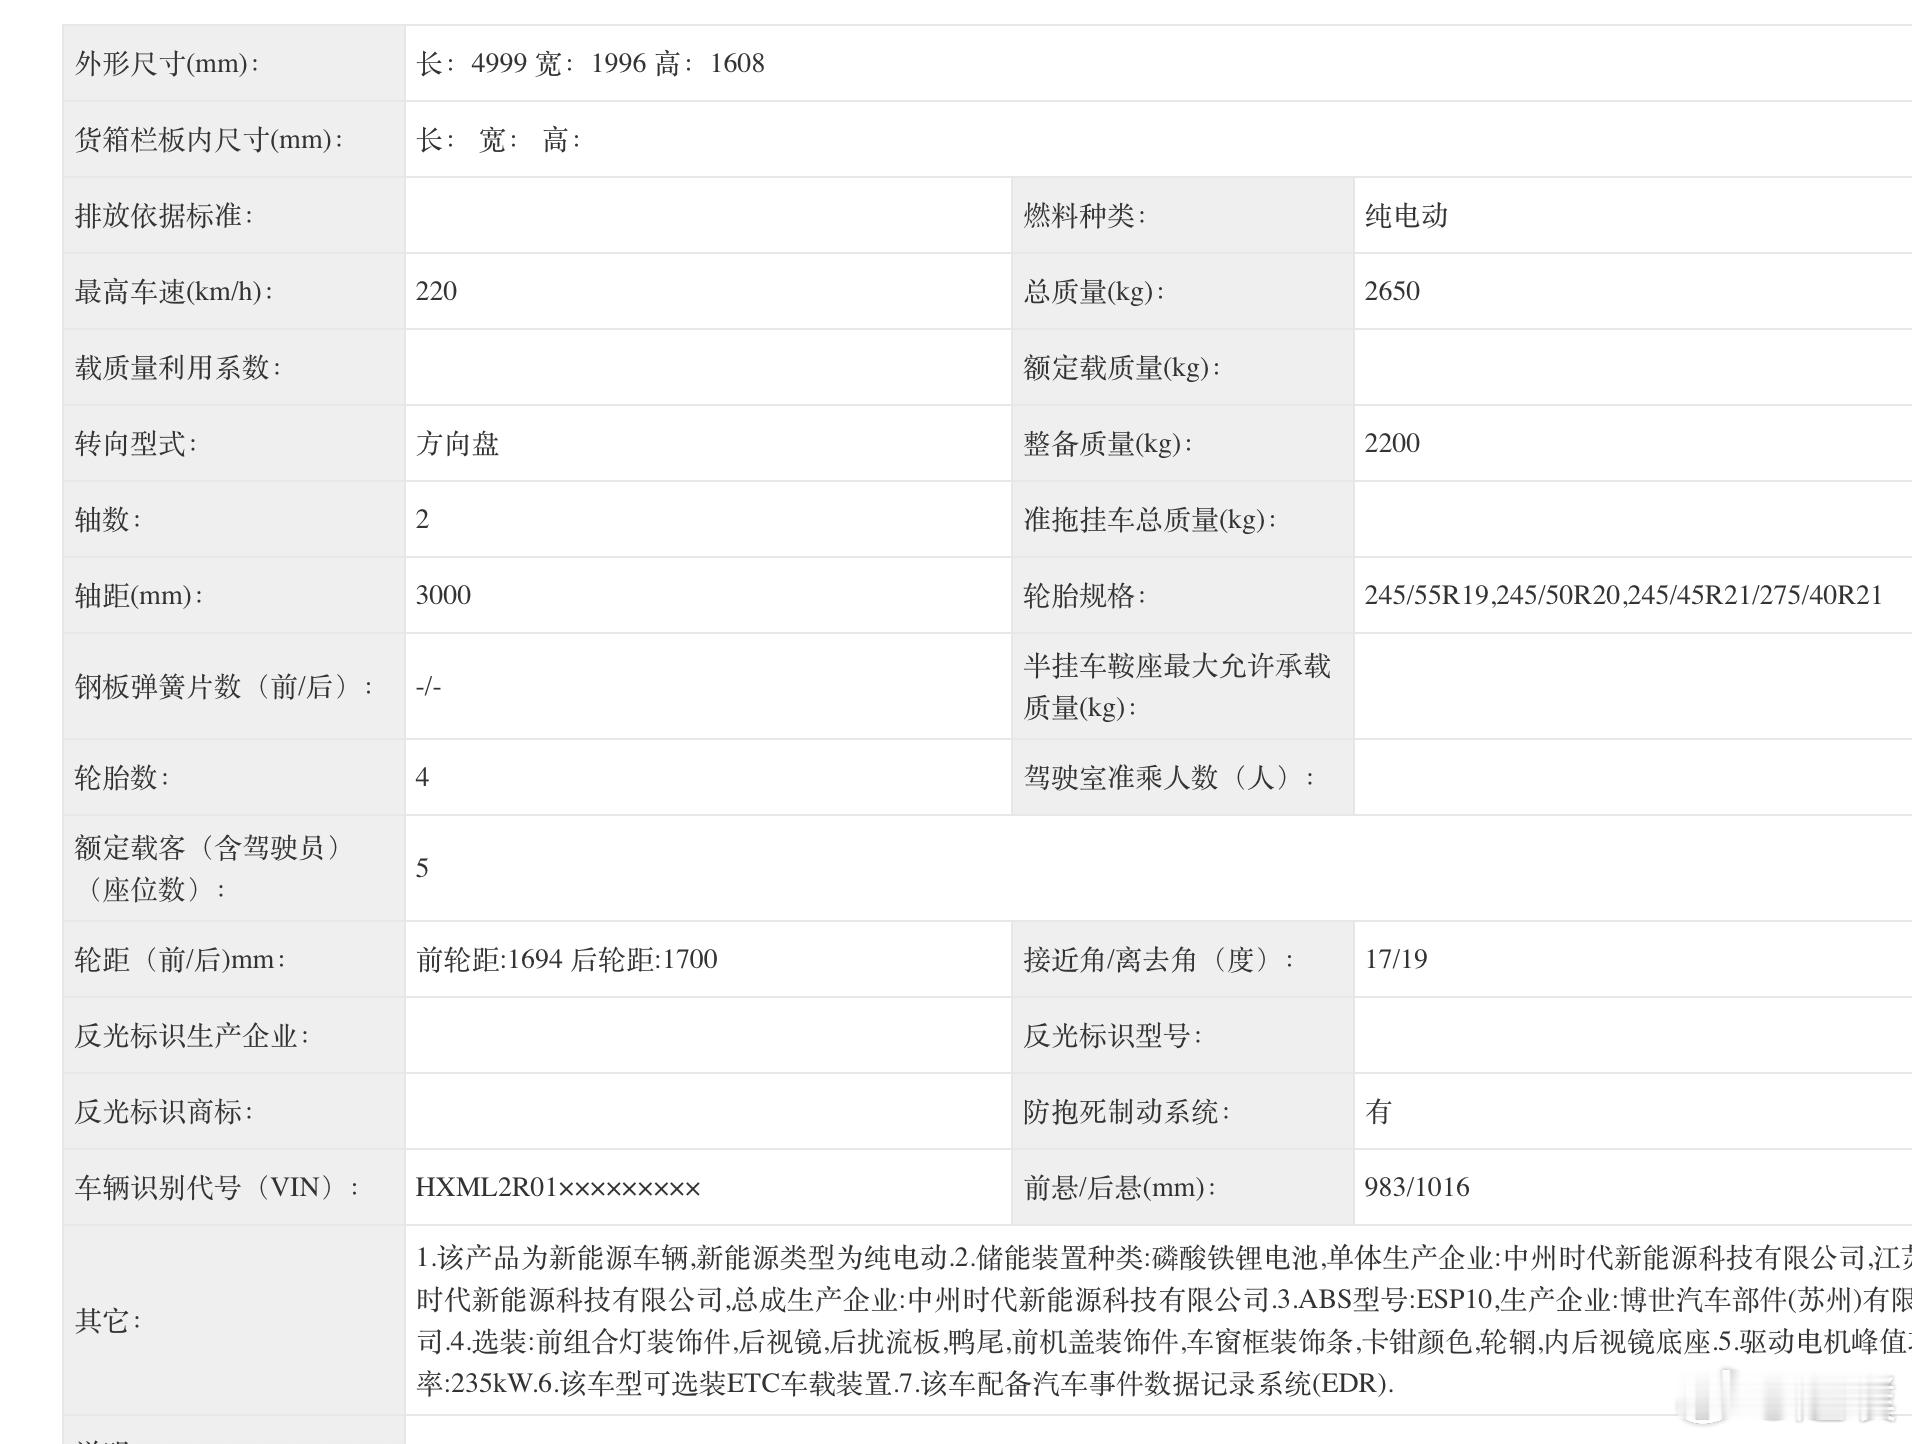Click the 半挂车鞍座最大允许承载质量 label
1912x1444 pixels.
(1177, 686)
